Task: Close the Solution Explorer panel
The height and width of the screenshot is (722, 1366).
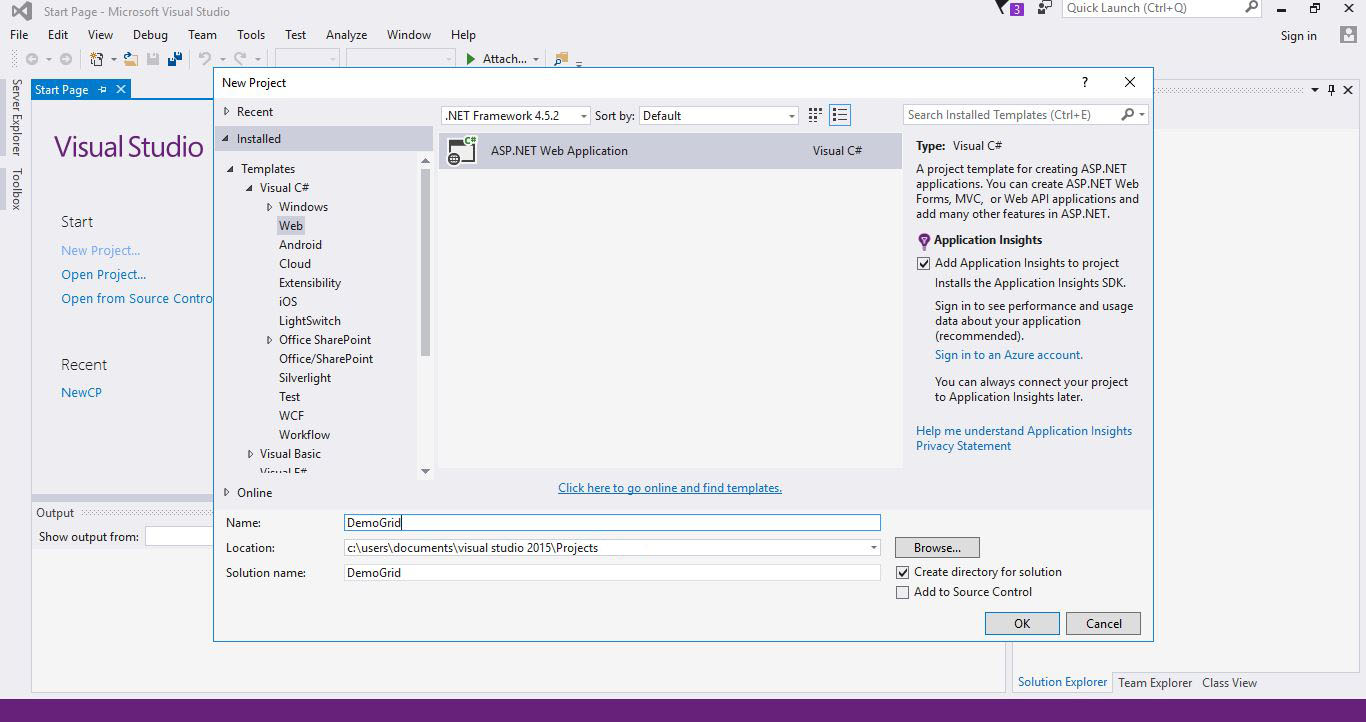Action: pos(1350,90)
